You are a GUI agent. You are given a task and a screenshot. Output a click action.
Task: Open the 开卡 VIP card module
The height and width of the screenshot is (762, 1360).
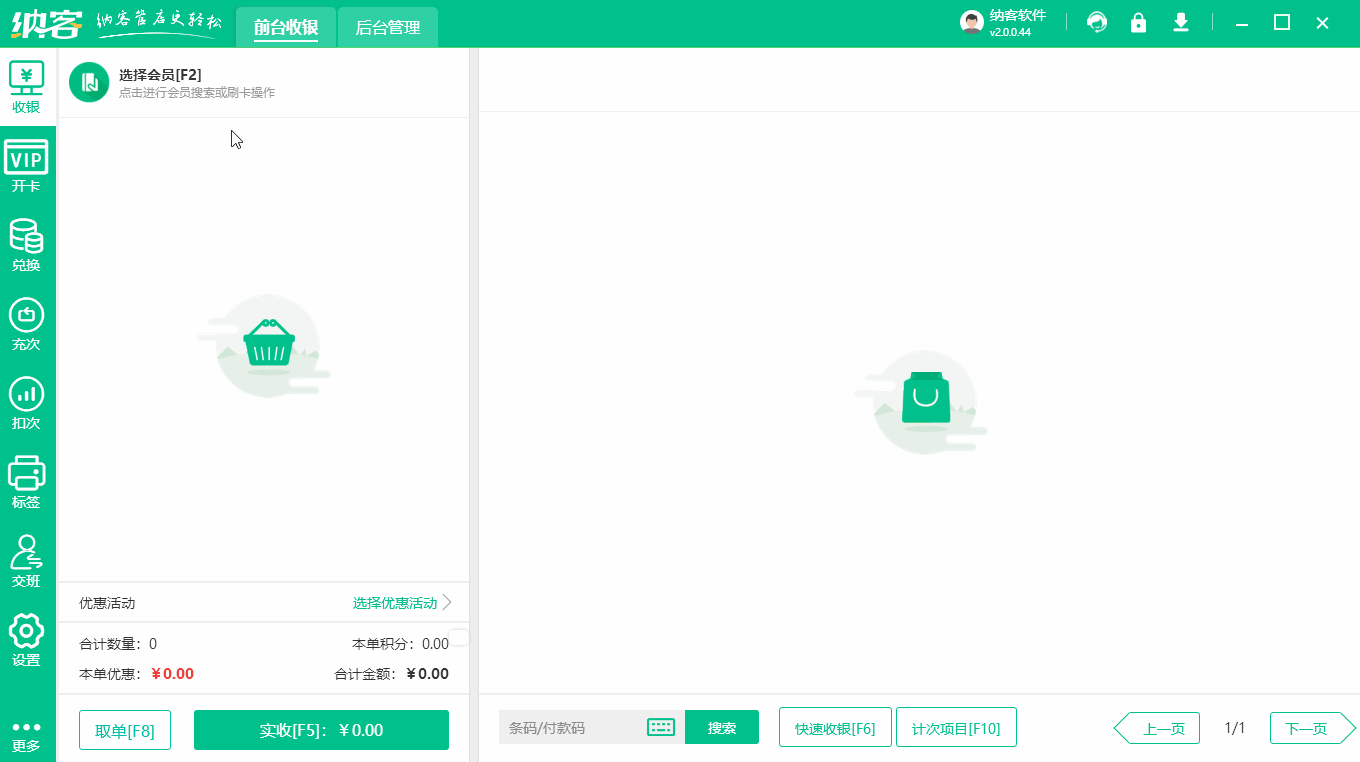(x=27, y=163)
